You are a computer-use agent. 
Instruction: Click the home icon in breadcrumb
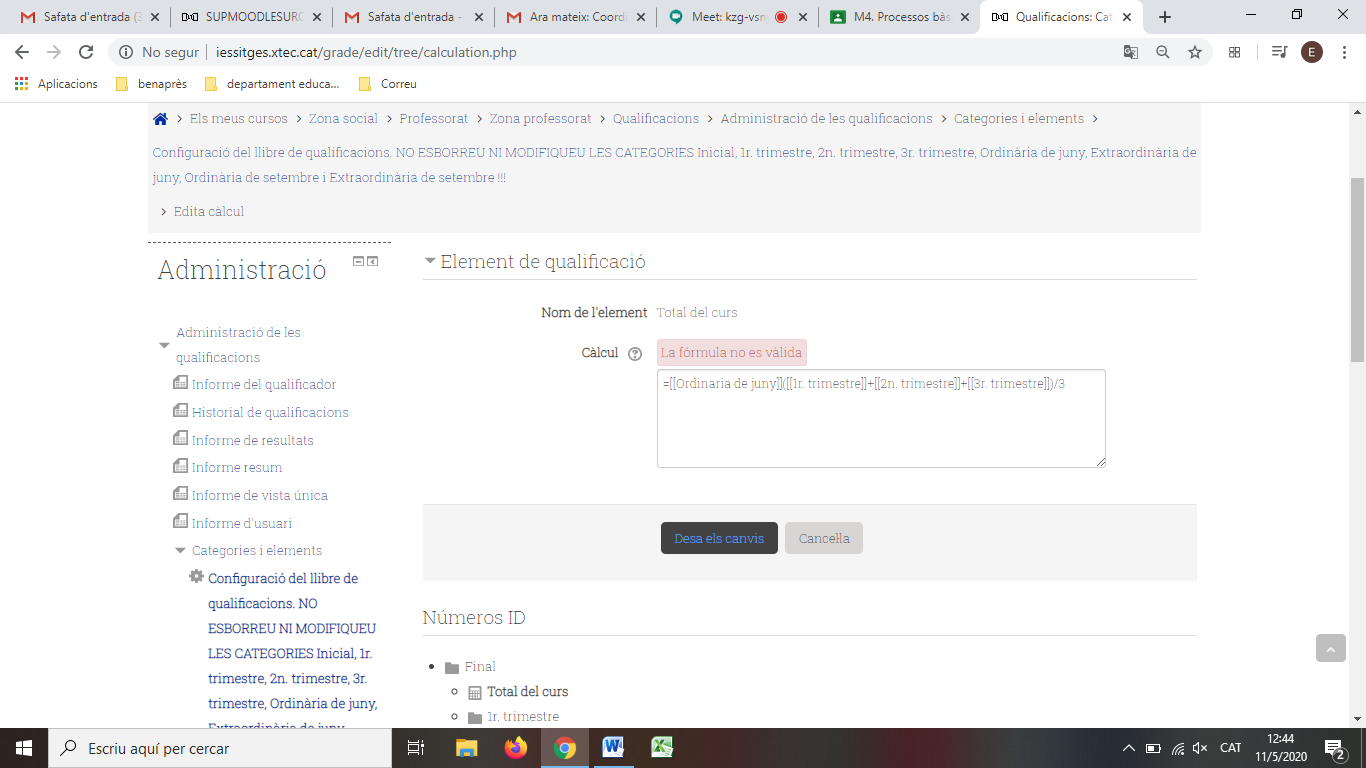(x=160, y=119)
